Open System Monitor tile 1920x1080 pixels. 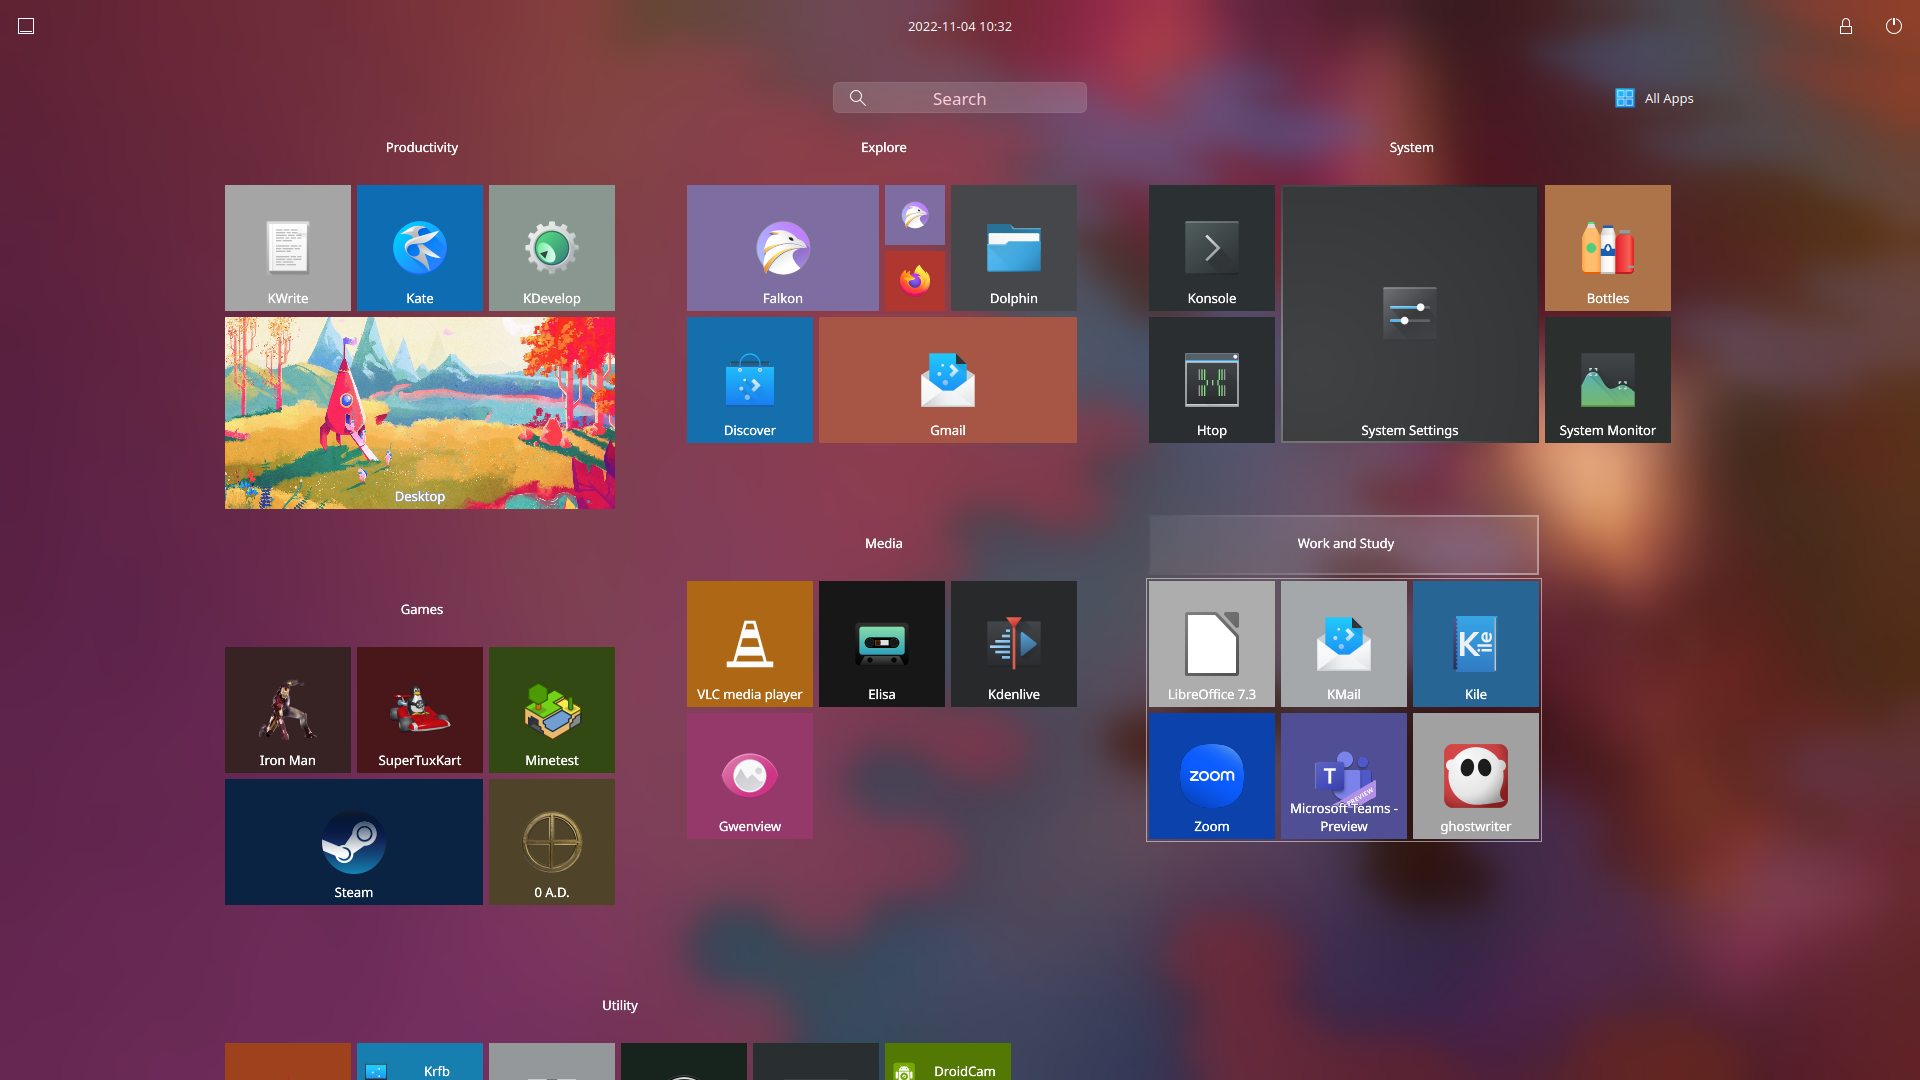1608,380
